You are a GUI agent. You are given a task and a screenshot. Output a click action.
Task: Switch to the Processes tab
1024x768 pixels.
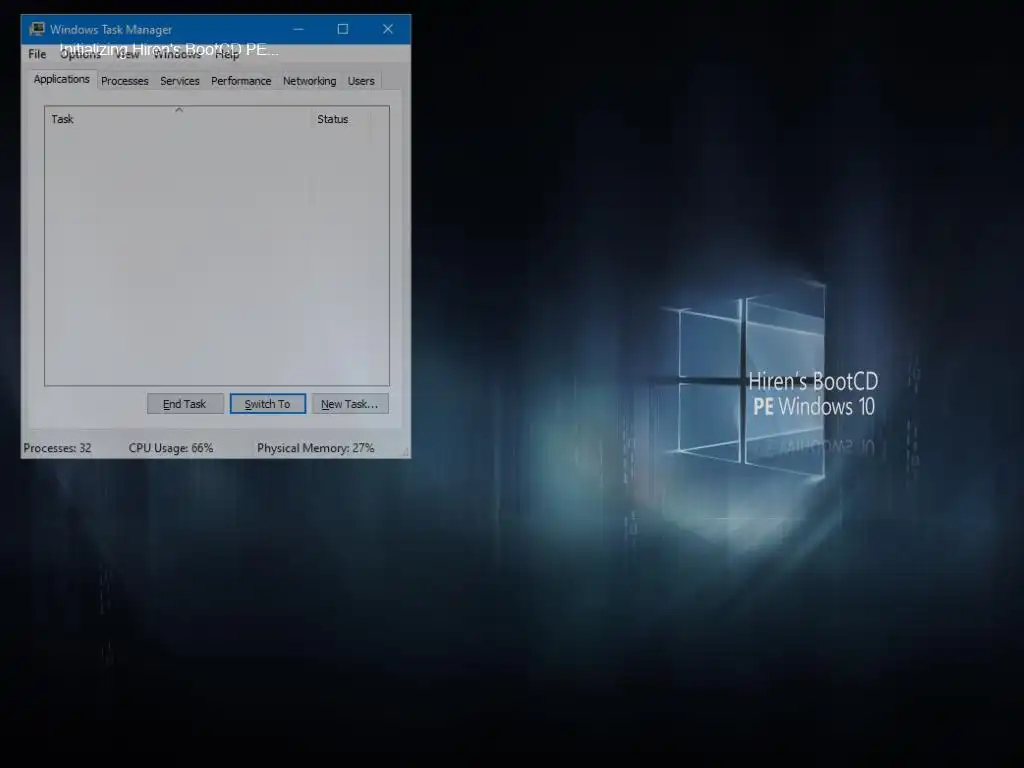point(125,81)
